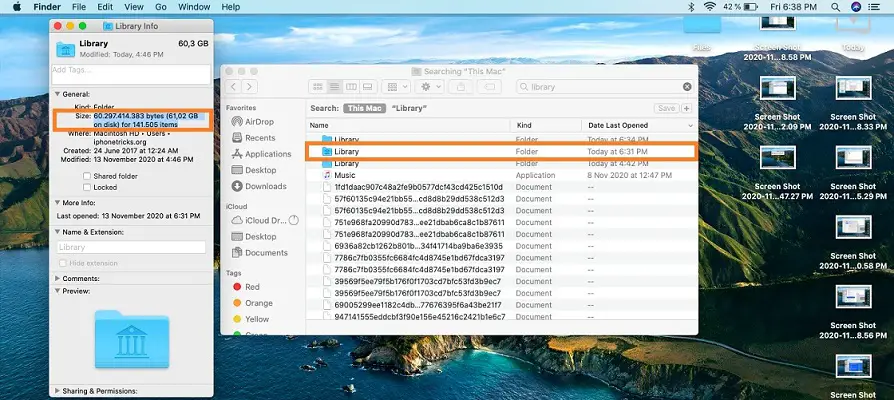Open the Downloads sidebar folder
Screen dimensions: 894x400
click(265, 186)
